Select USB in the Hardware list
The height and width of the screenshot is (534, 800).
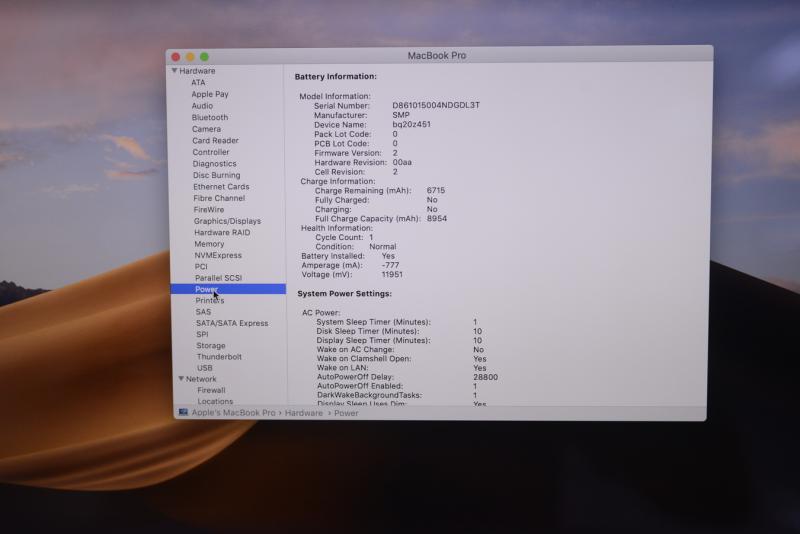pos(205,368)
